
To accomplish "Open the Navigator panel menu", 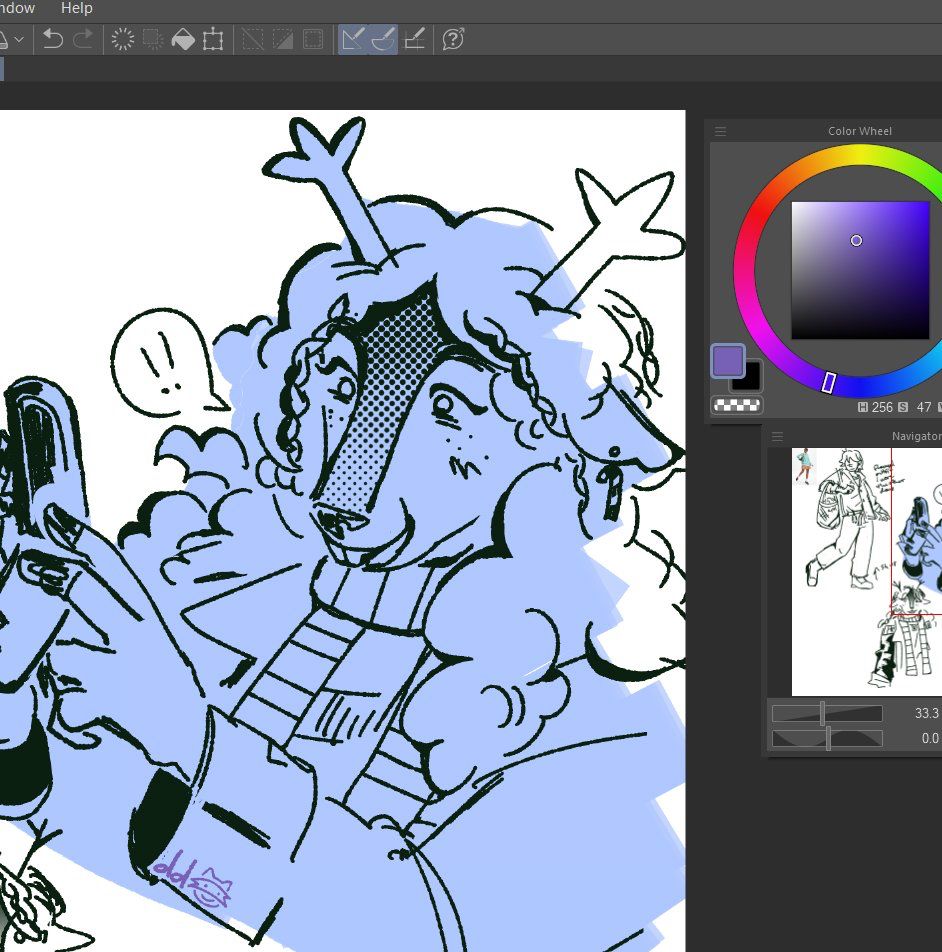I will coord(778,437).
